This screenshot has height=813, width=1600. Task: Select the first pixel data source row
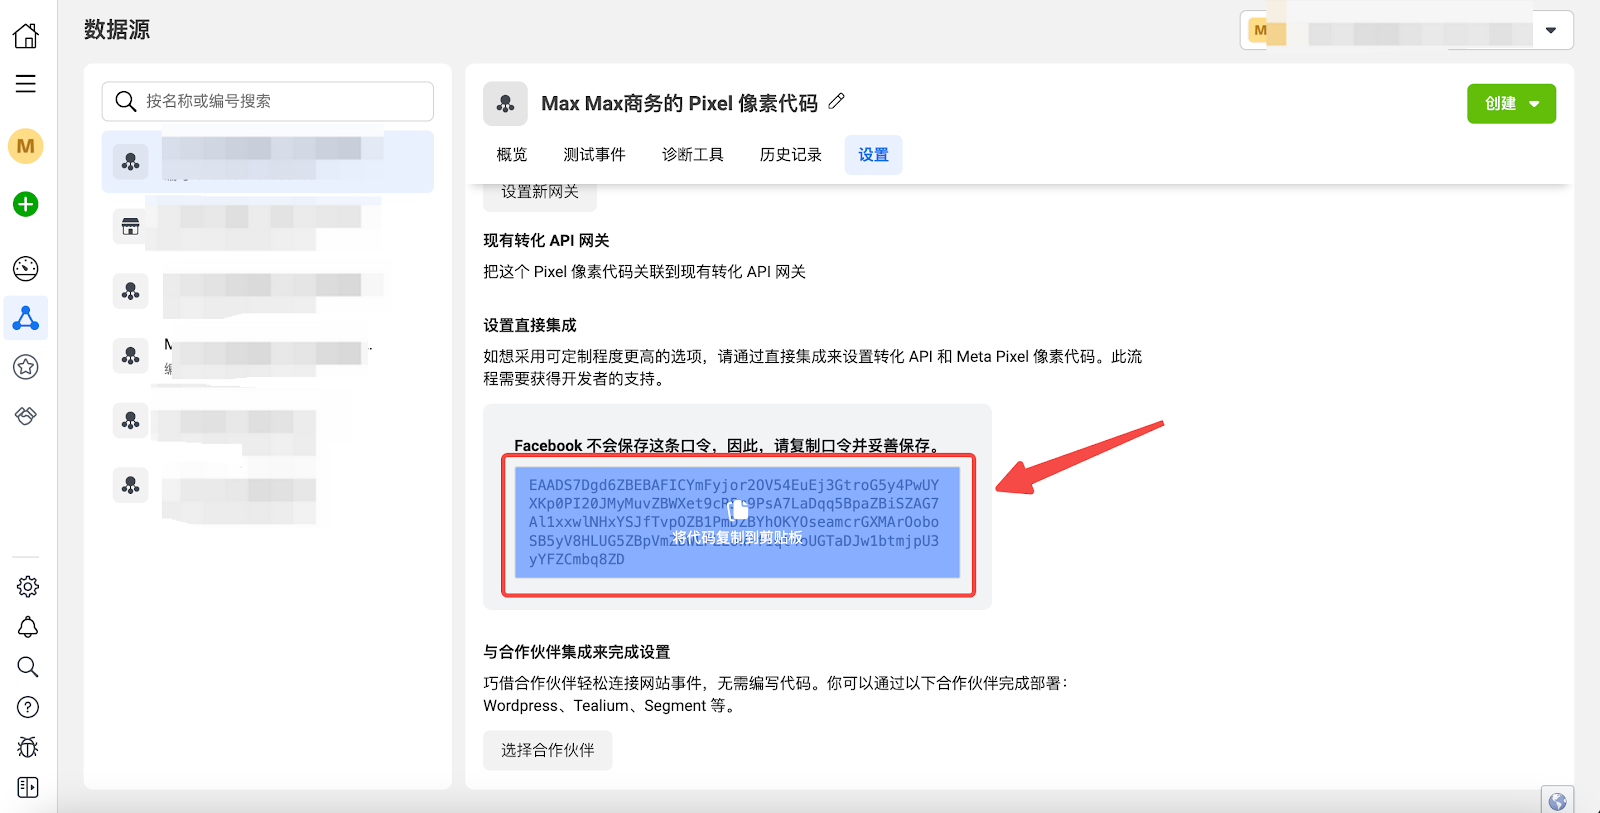(x=268, y=161)
